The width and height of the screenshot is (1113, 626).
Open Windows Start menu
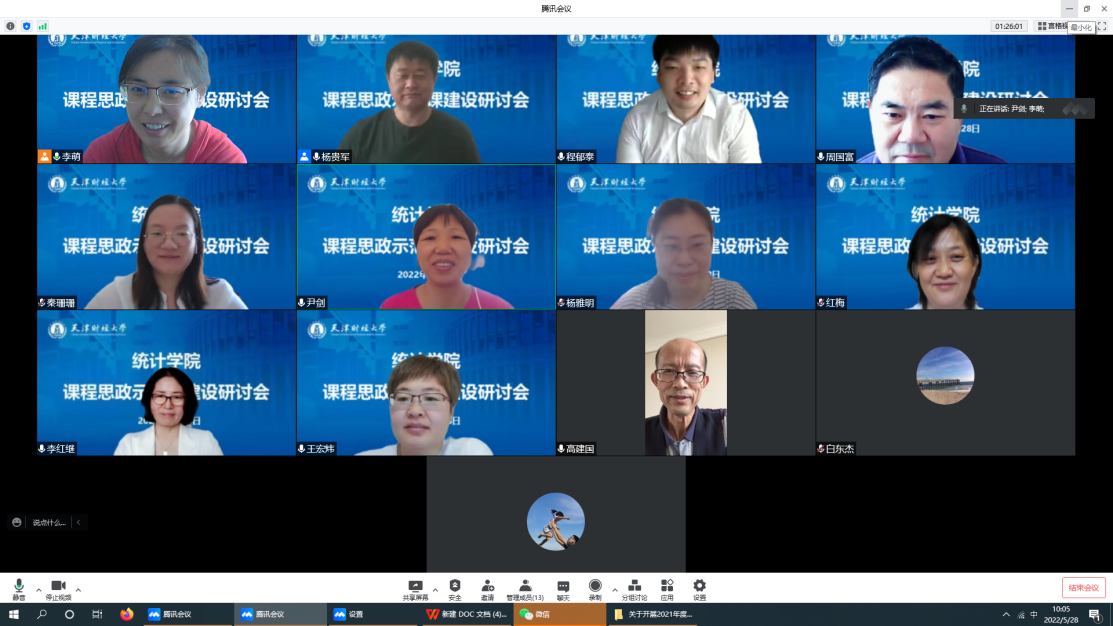pyautogui.click(x=13, y=615)
